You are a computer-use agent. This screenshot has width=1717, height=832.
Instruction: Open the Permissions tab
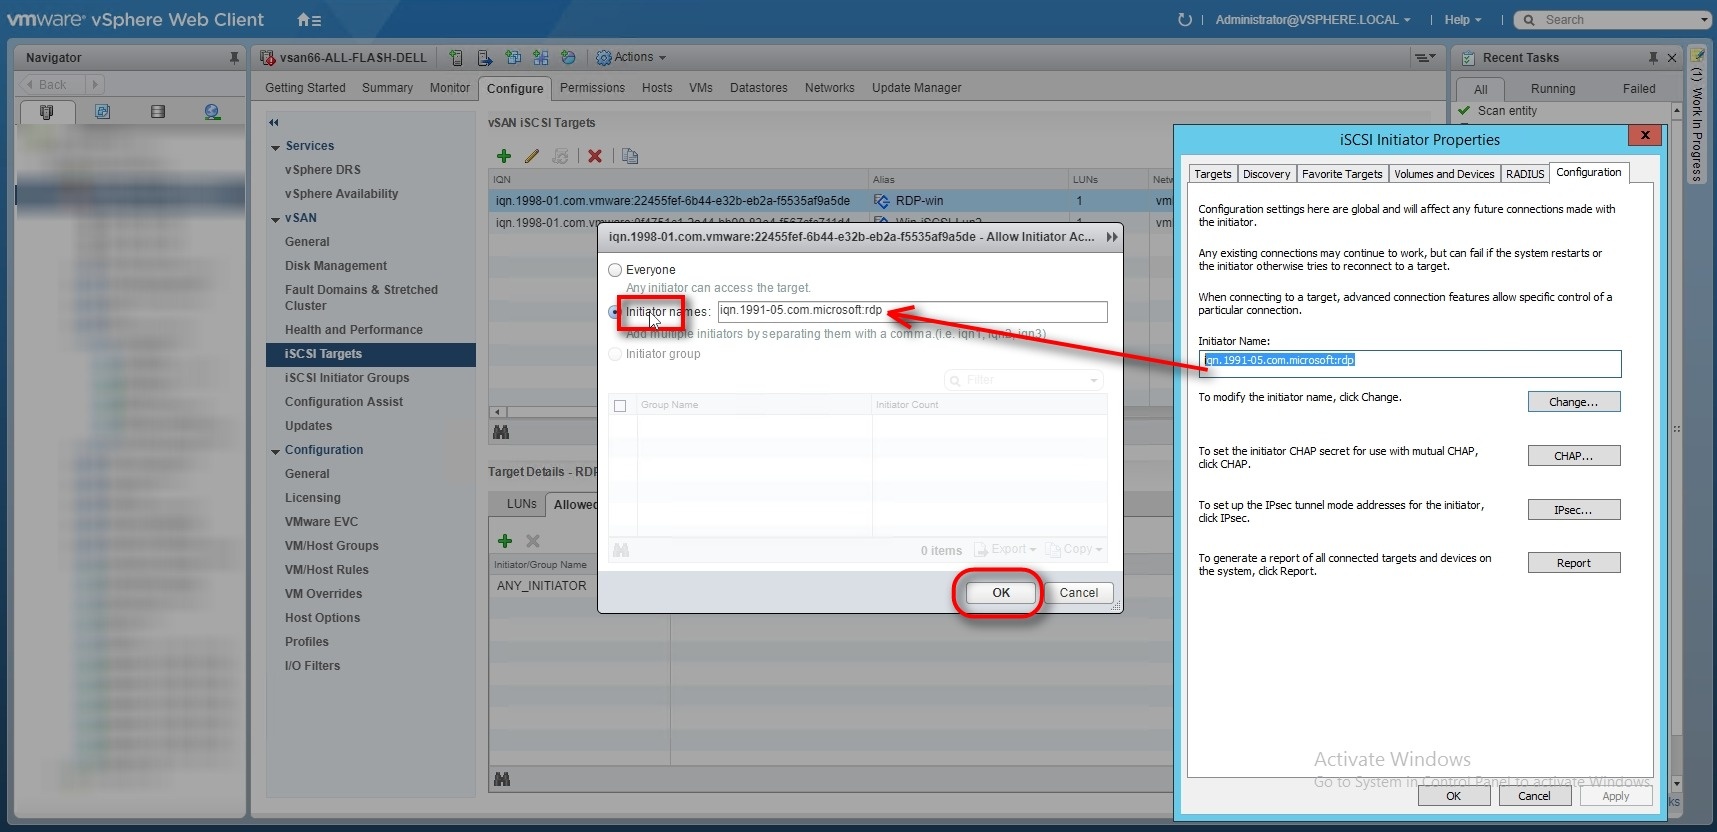click(x=592, y=88)
